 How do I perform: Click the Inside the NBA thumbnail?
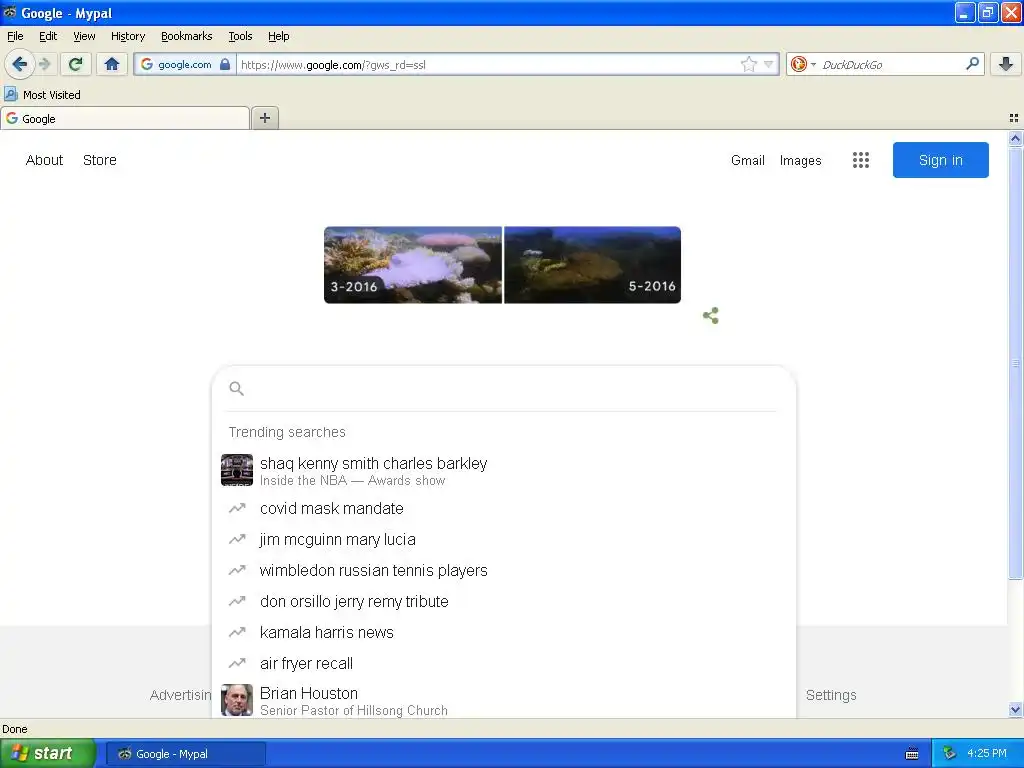[237, 470]
